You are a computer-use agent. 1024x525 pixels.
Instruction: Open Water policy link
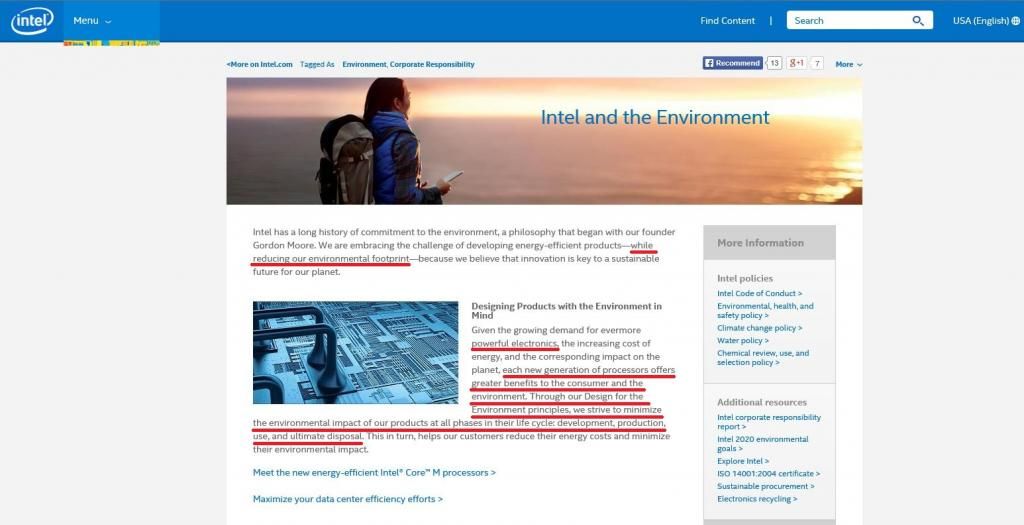pyautogui.click(x=743, y=341)
